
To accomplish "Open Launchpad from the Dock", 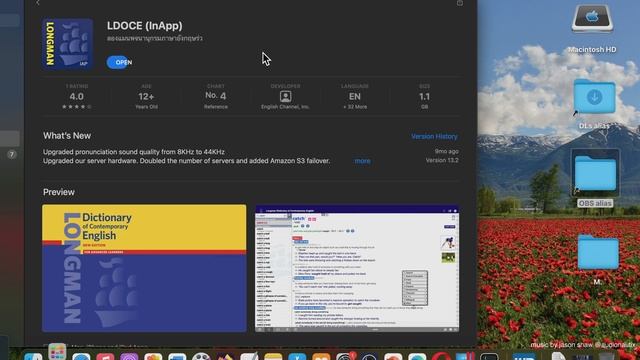I will point(57,352).
